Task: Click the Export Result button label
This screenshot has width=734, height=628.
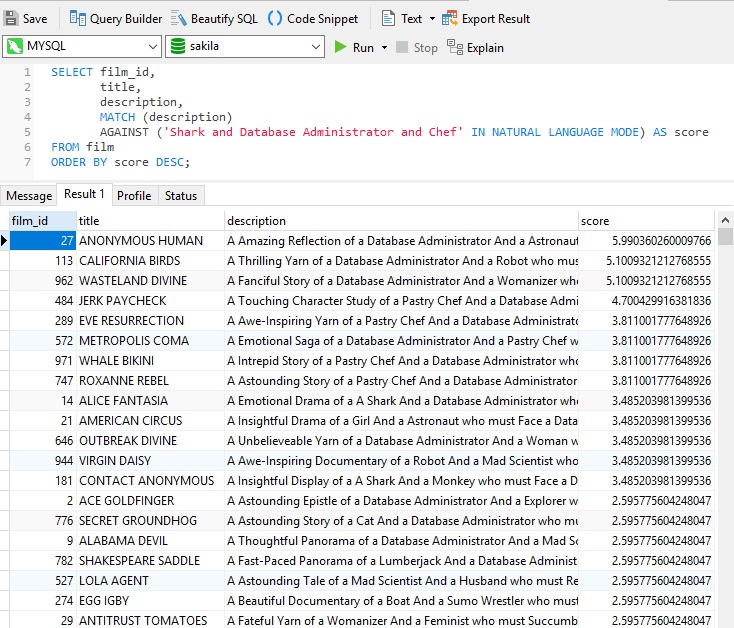Action: click(496, 19)
